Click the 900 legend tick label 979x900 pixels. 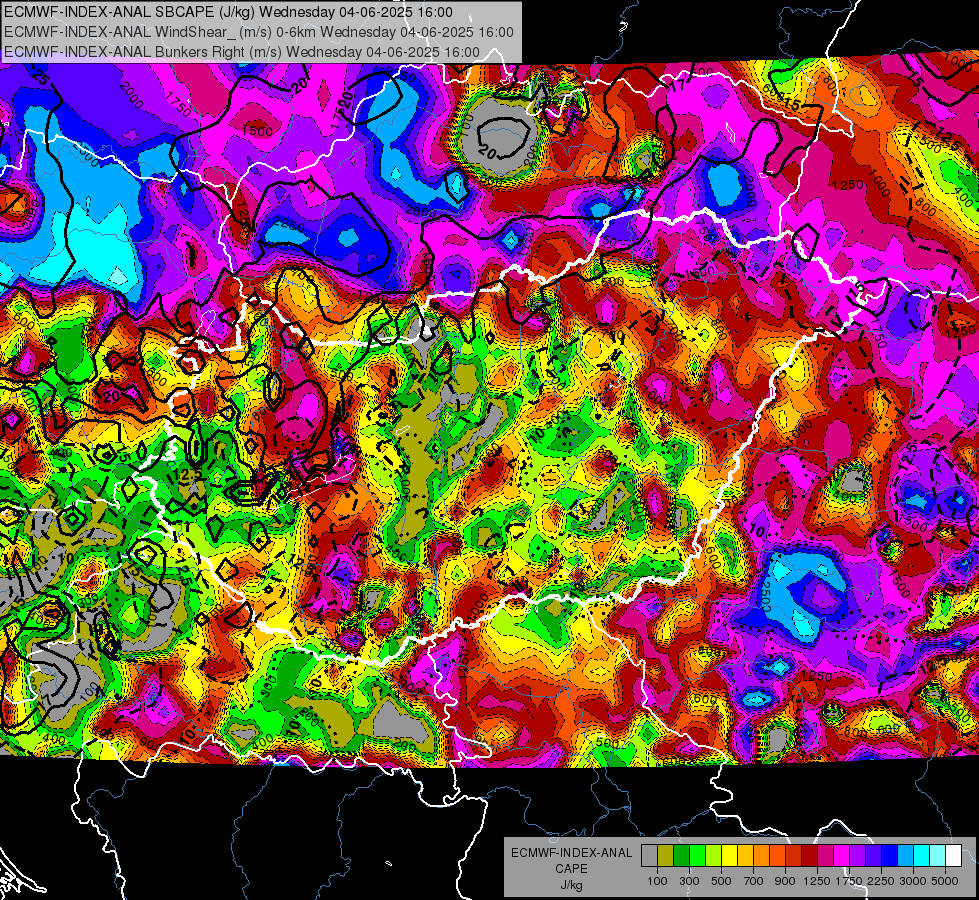pyautogui.click(x=785, y=881)
